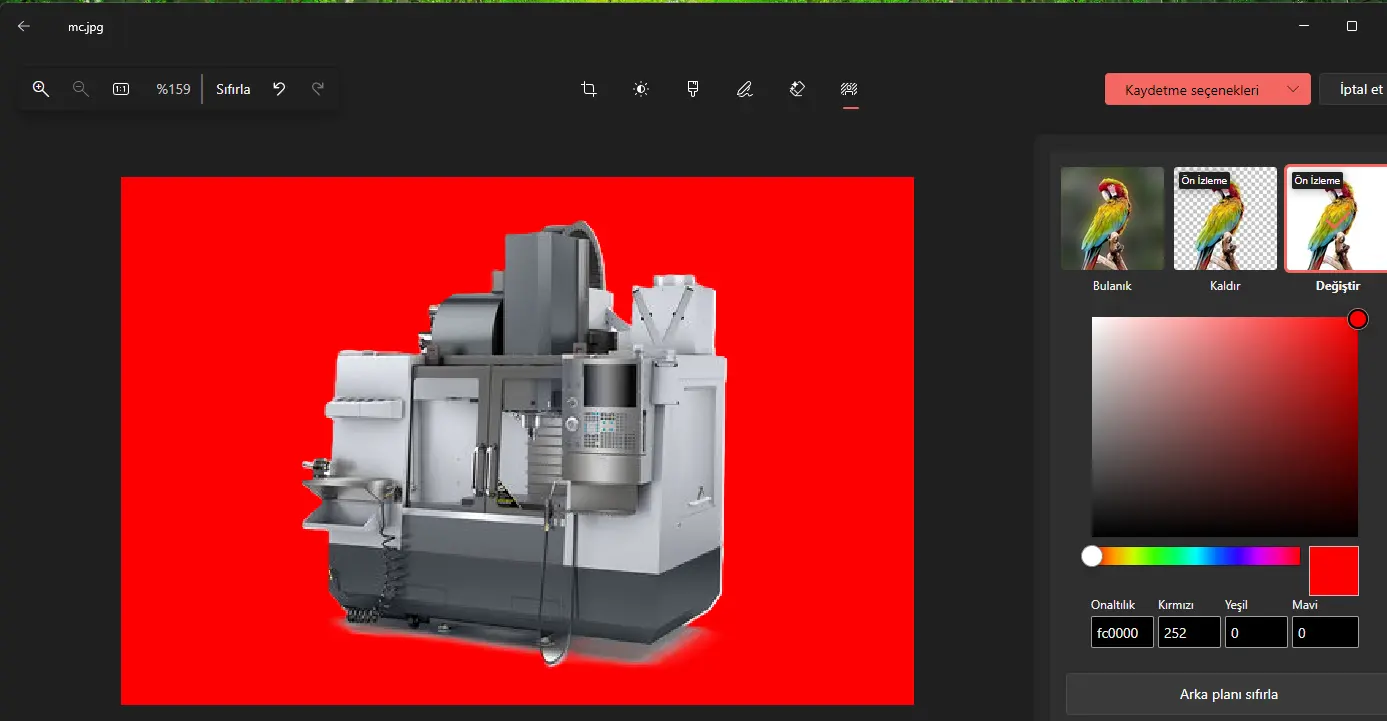This screenshot has height=721, width=1387.
Task: Open the filter tool icon
Action: point(693,89)
